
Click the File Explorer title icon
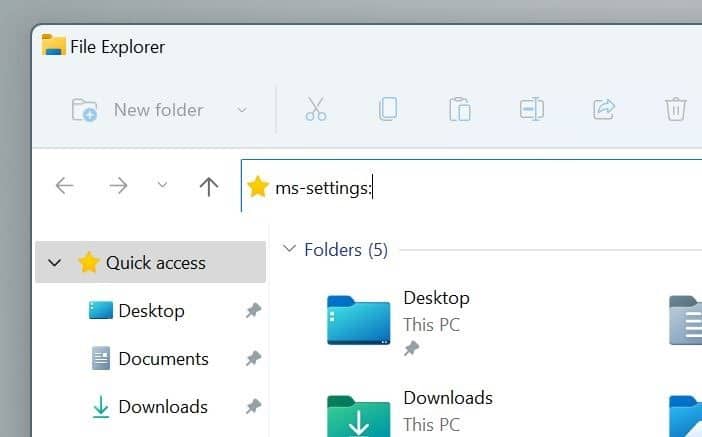(x=54, y=45)
